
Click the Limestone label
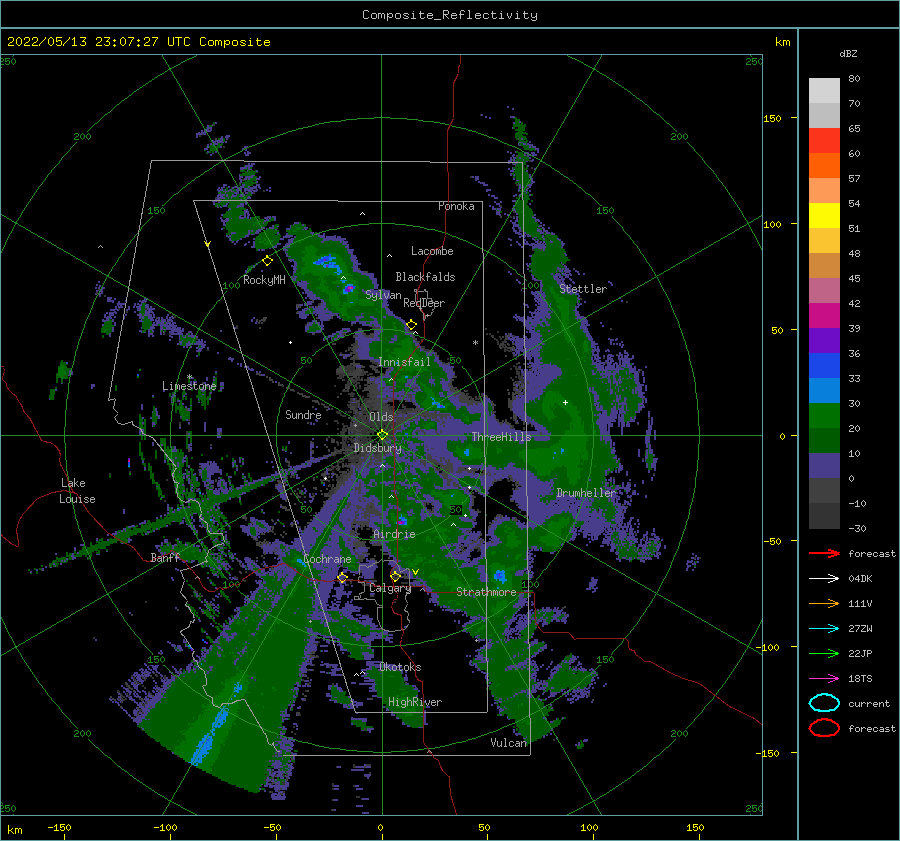(x=189, y=386)
